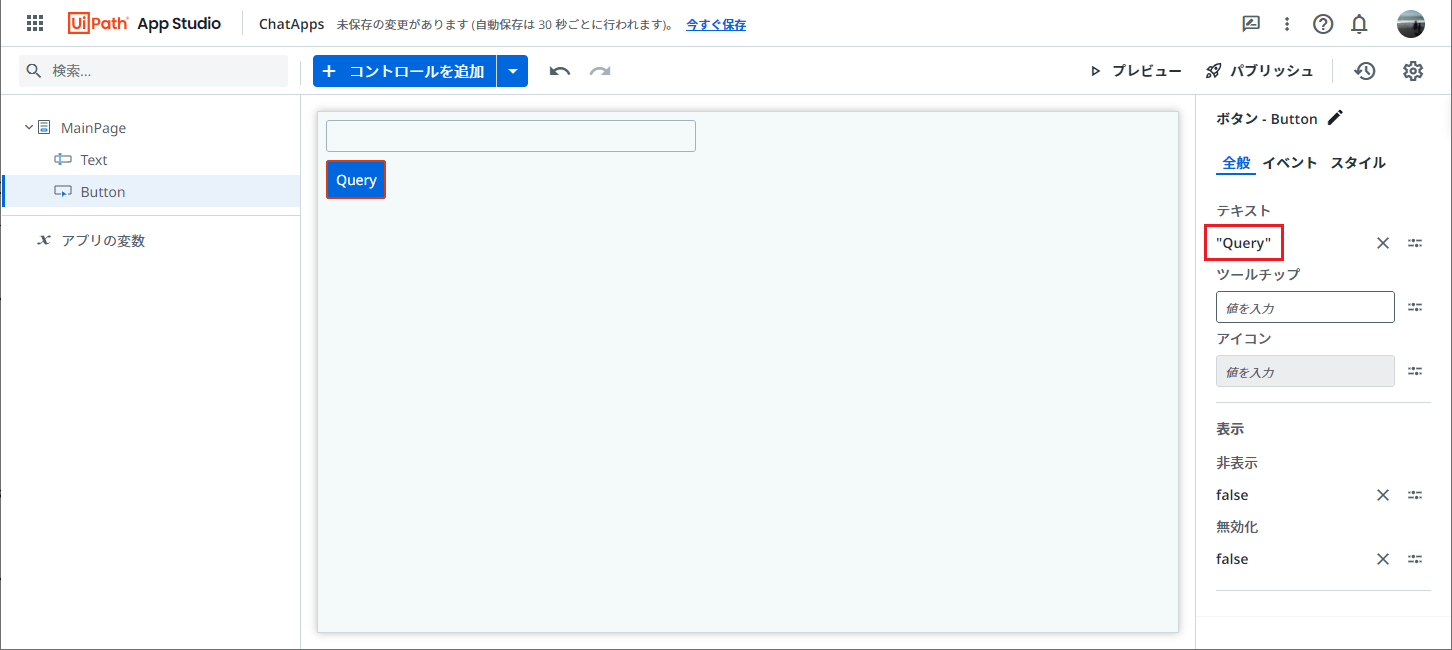Open expression editor for 非表示 property
Image resolution: width=1452 pixels, height=650 pixels.
pyautogui.click(x=1415, y=495)
